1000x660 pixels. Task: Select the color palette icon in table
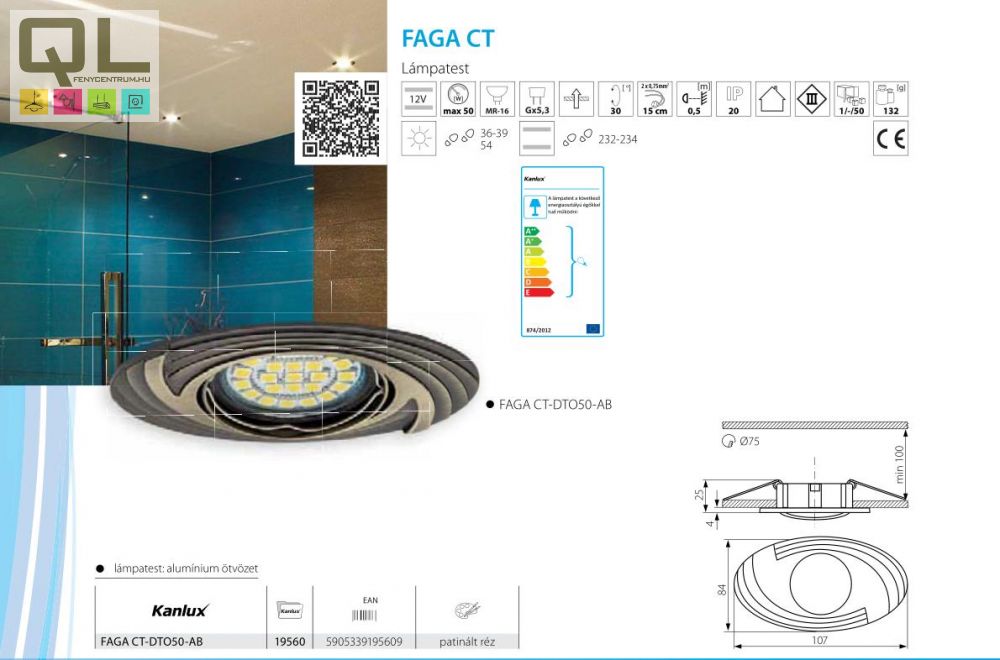point(467,610)
